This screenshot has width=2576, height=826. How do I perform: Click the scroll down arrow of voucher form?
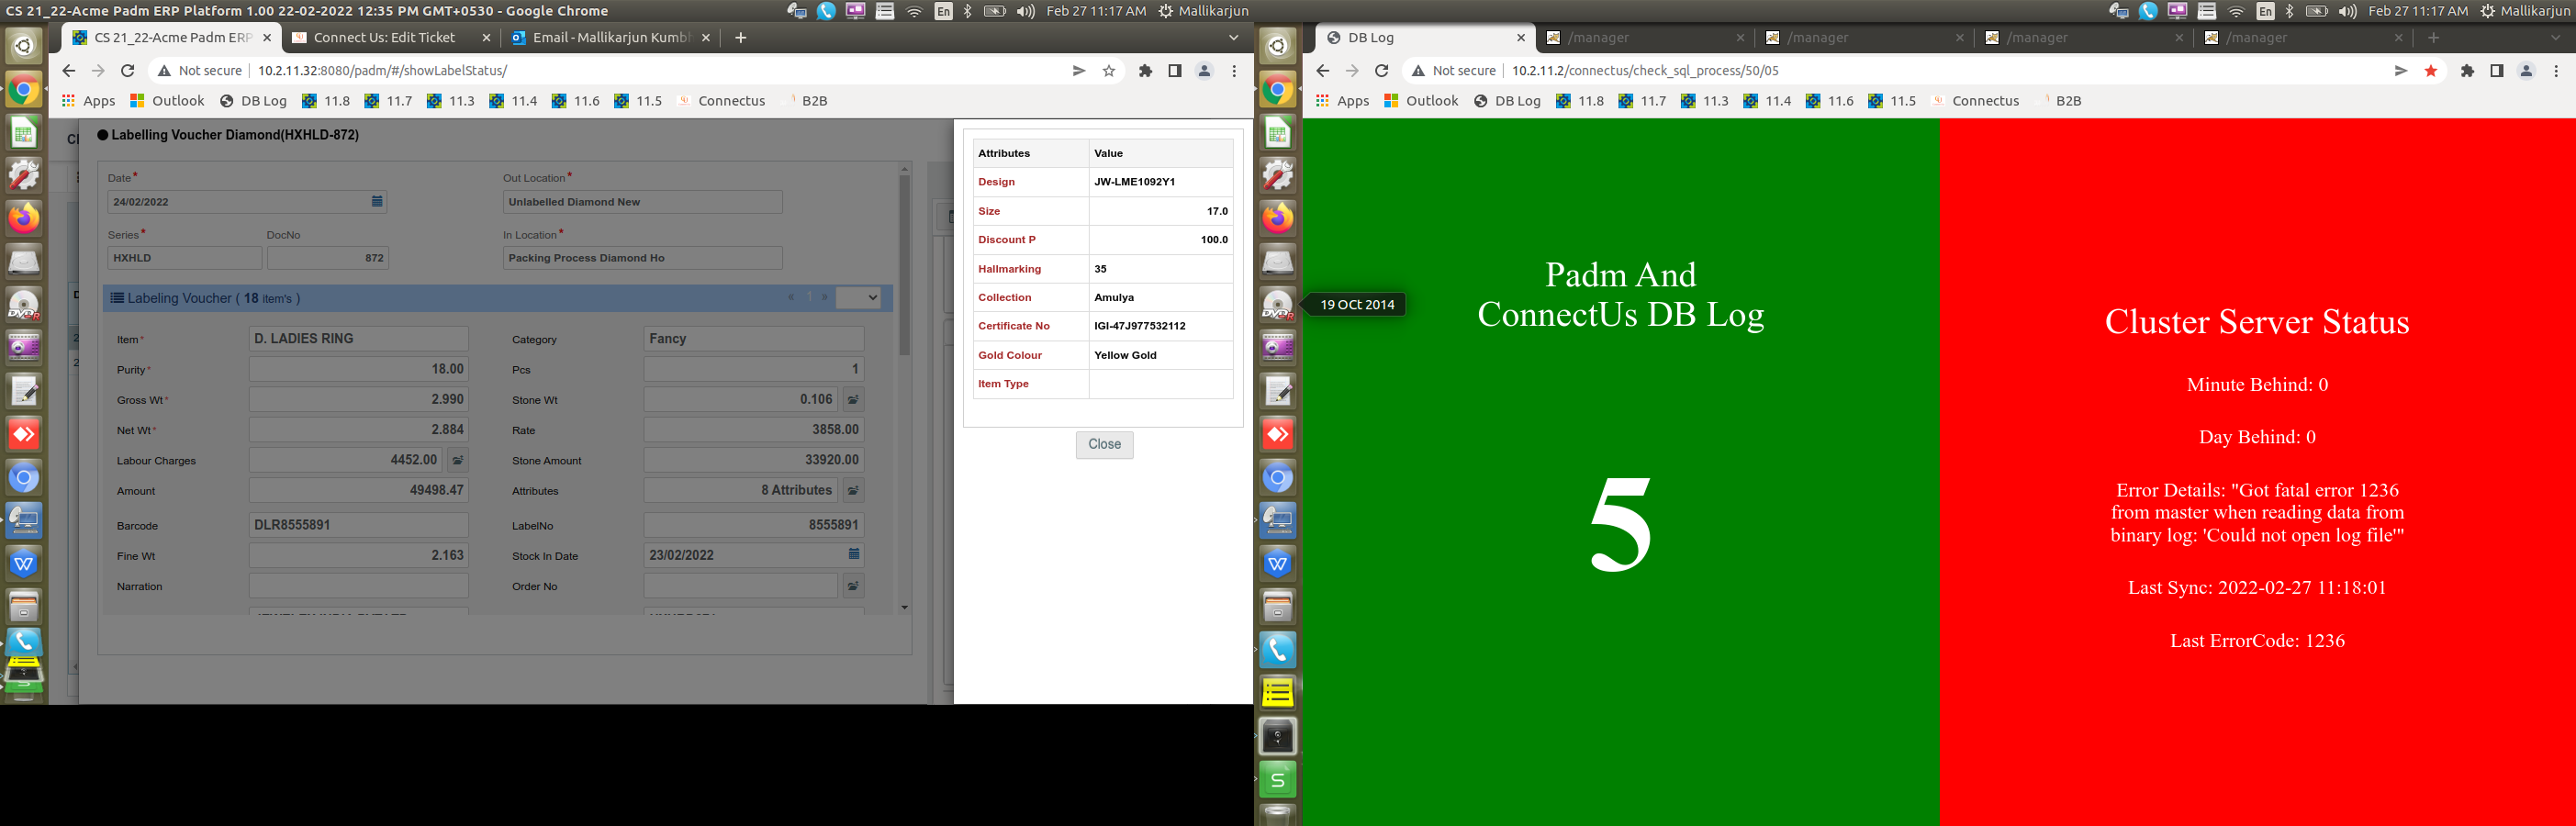pos(904,607)
